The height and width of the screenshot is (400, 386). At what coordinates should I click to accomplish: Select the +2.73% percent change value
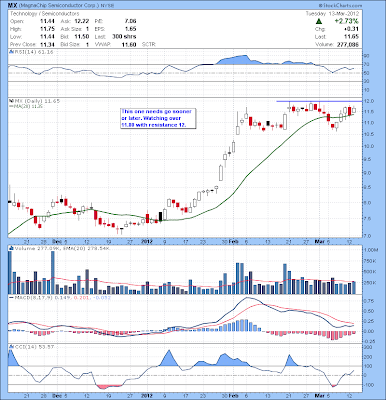click(347, 21)
